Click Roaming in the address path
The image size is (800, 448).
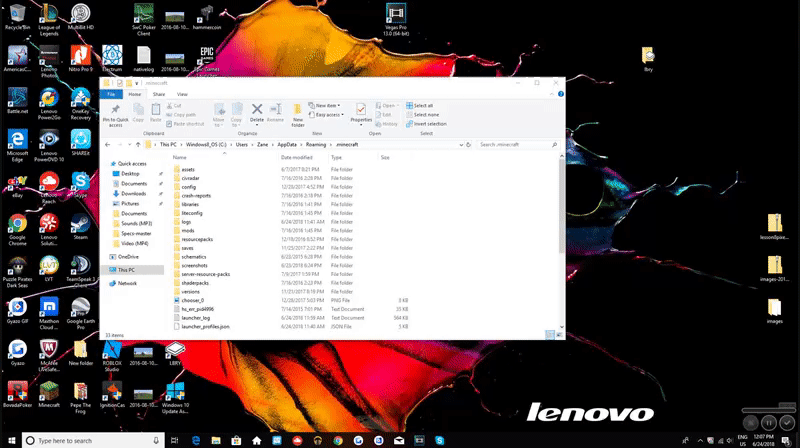pyautogui.click(x=316, y=145)
